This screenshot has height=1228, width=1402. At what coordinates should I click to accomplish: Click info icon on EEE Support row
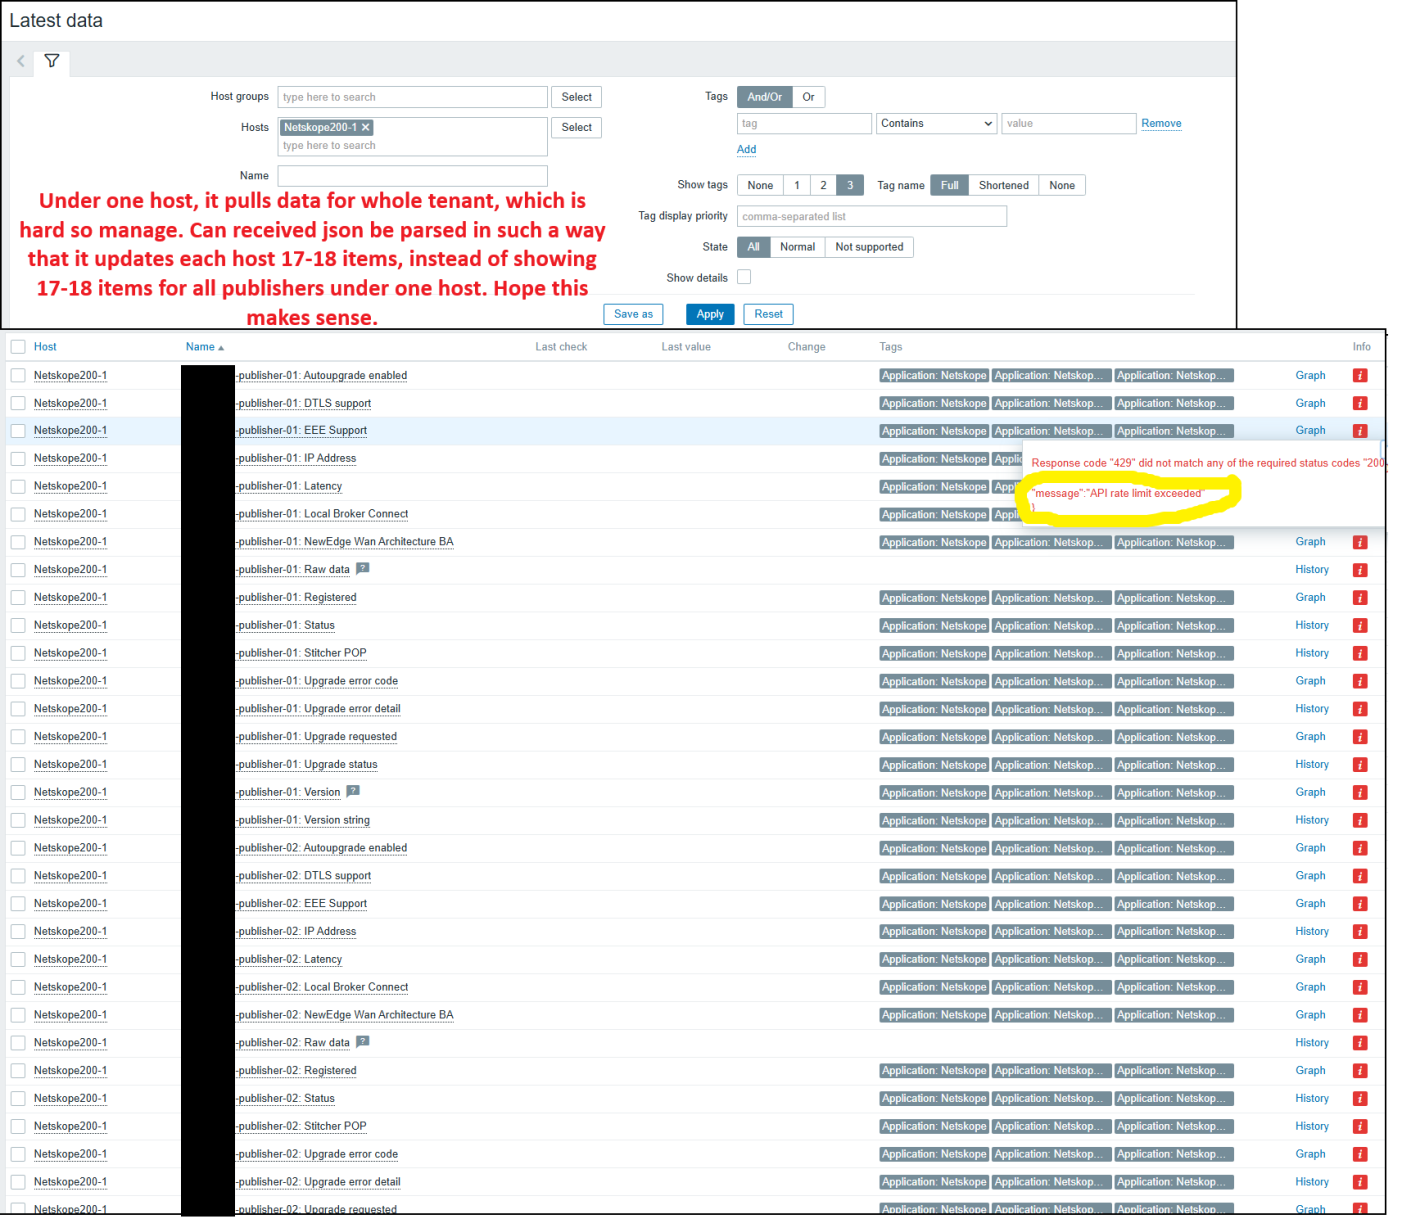click(1360, 430)
